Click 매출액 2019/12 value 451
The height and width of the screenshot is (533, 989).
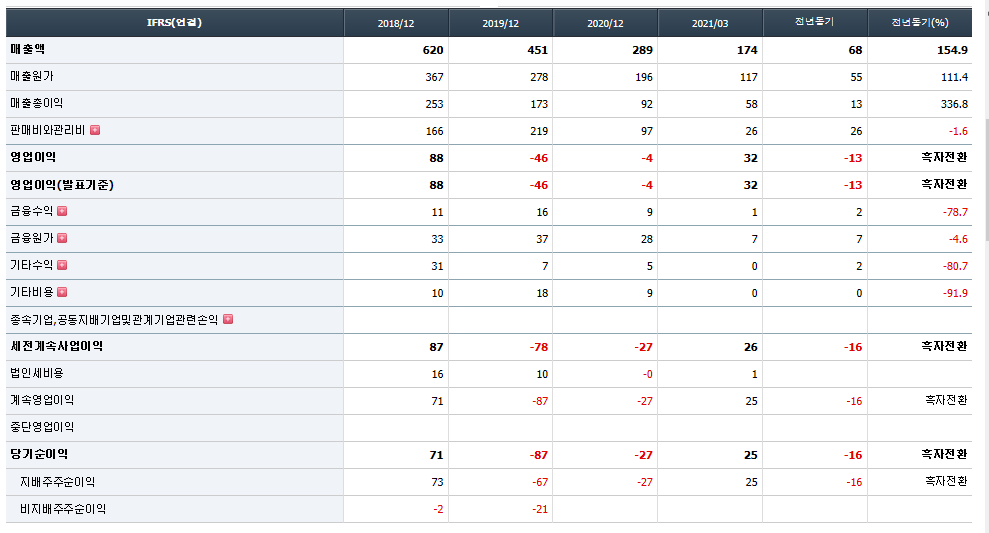[537, 50]
